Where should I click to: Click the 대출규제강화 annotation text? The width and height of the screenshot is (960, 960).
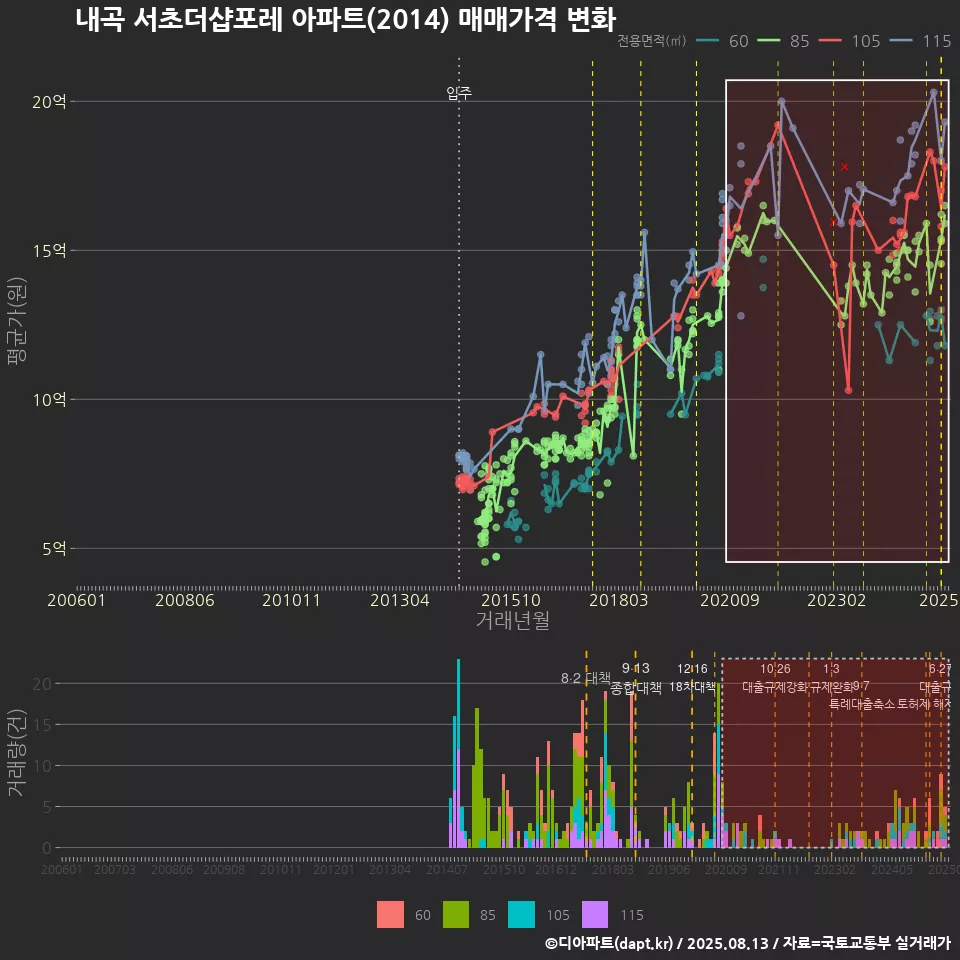775,686
